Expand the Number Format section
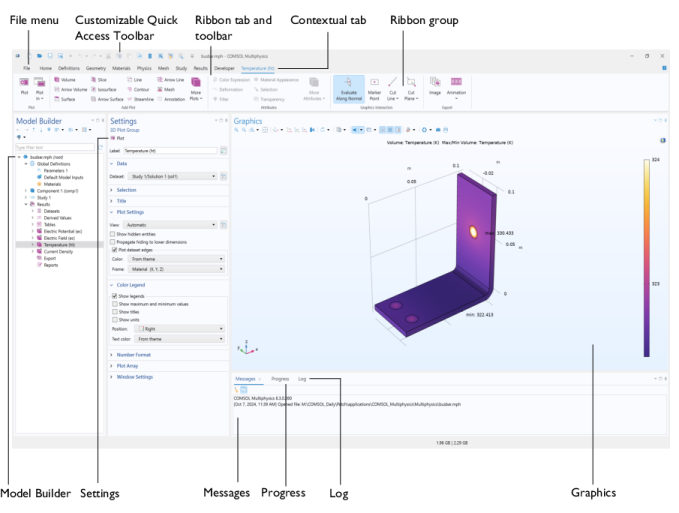The height and width of the screenshot is (513, 679). [135, 354]
